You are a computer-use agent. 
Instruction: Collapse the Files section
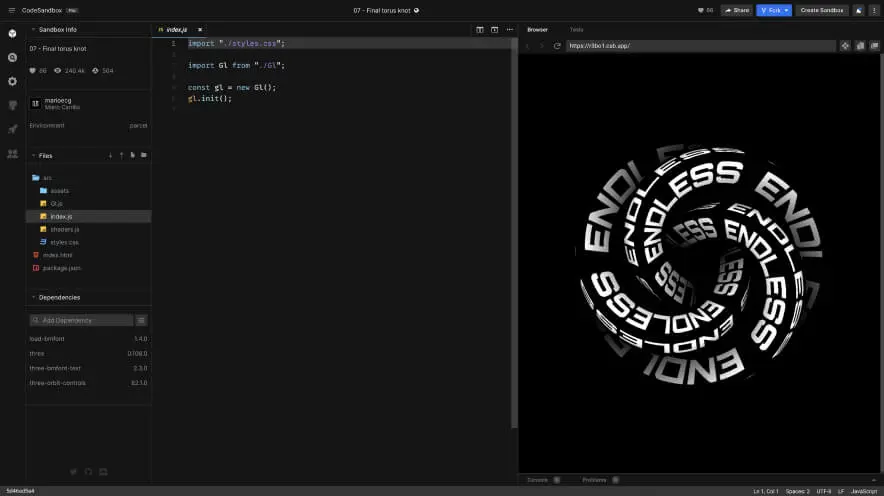tap(33, 155)
